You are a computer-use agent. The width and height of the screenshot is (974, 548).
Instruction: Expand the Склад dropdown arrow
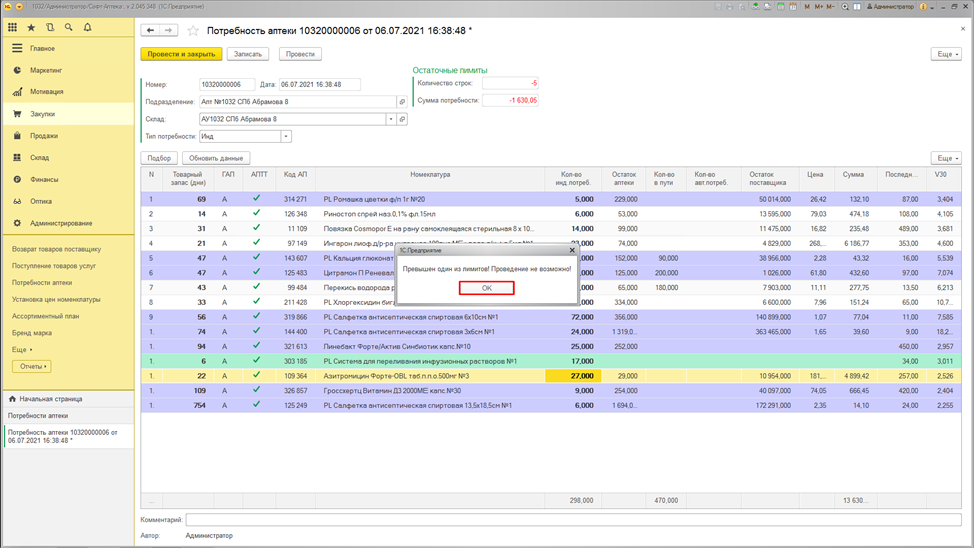(x=390, y=119)
